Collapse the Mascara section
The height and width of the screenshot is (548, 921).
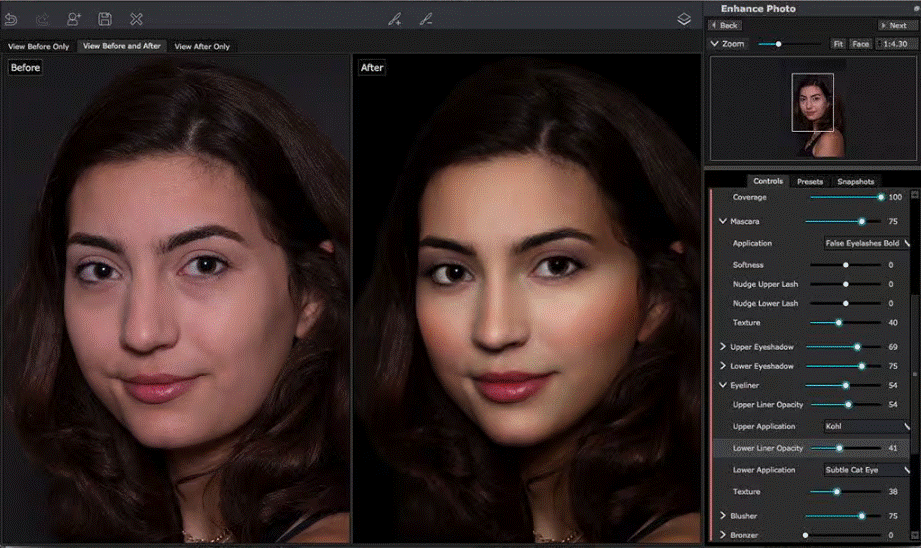(x=722, y=221)
